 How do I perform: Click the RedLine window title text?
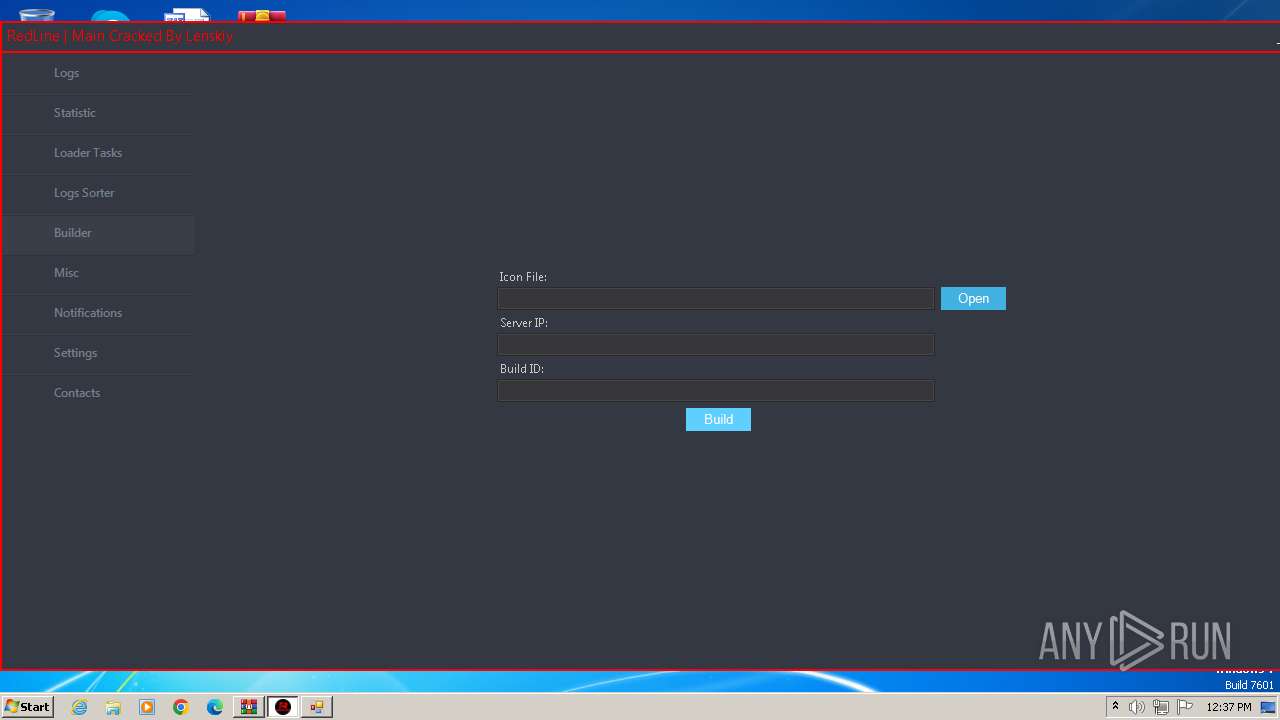tap(120, 36)
